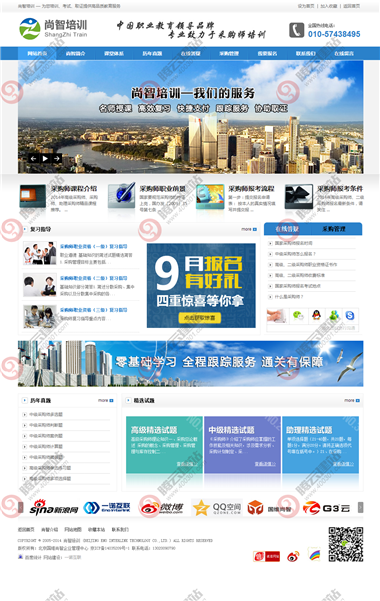Click the yellow button on September banner

[x=200, y=318]
